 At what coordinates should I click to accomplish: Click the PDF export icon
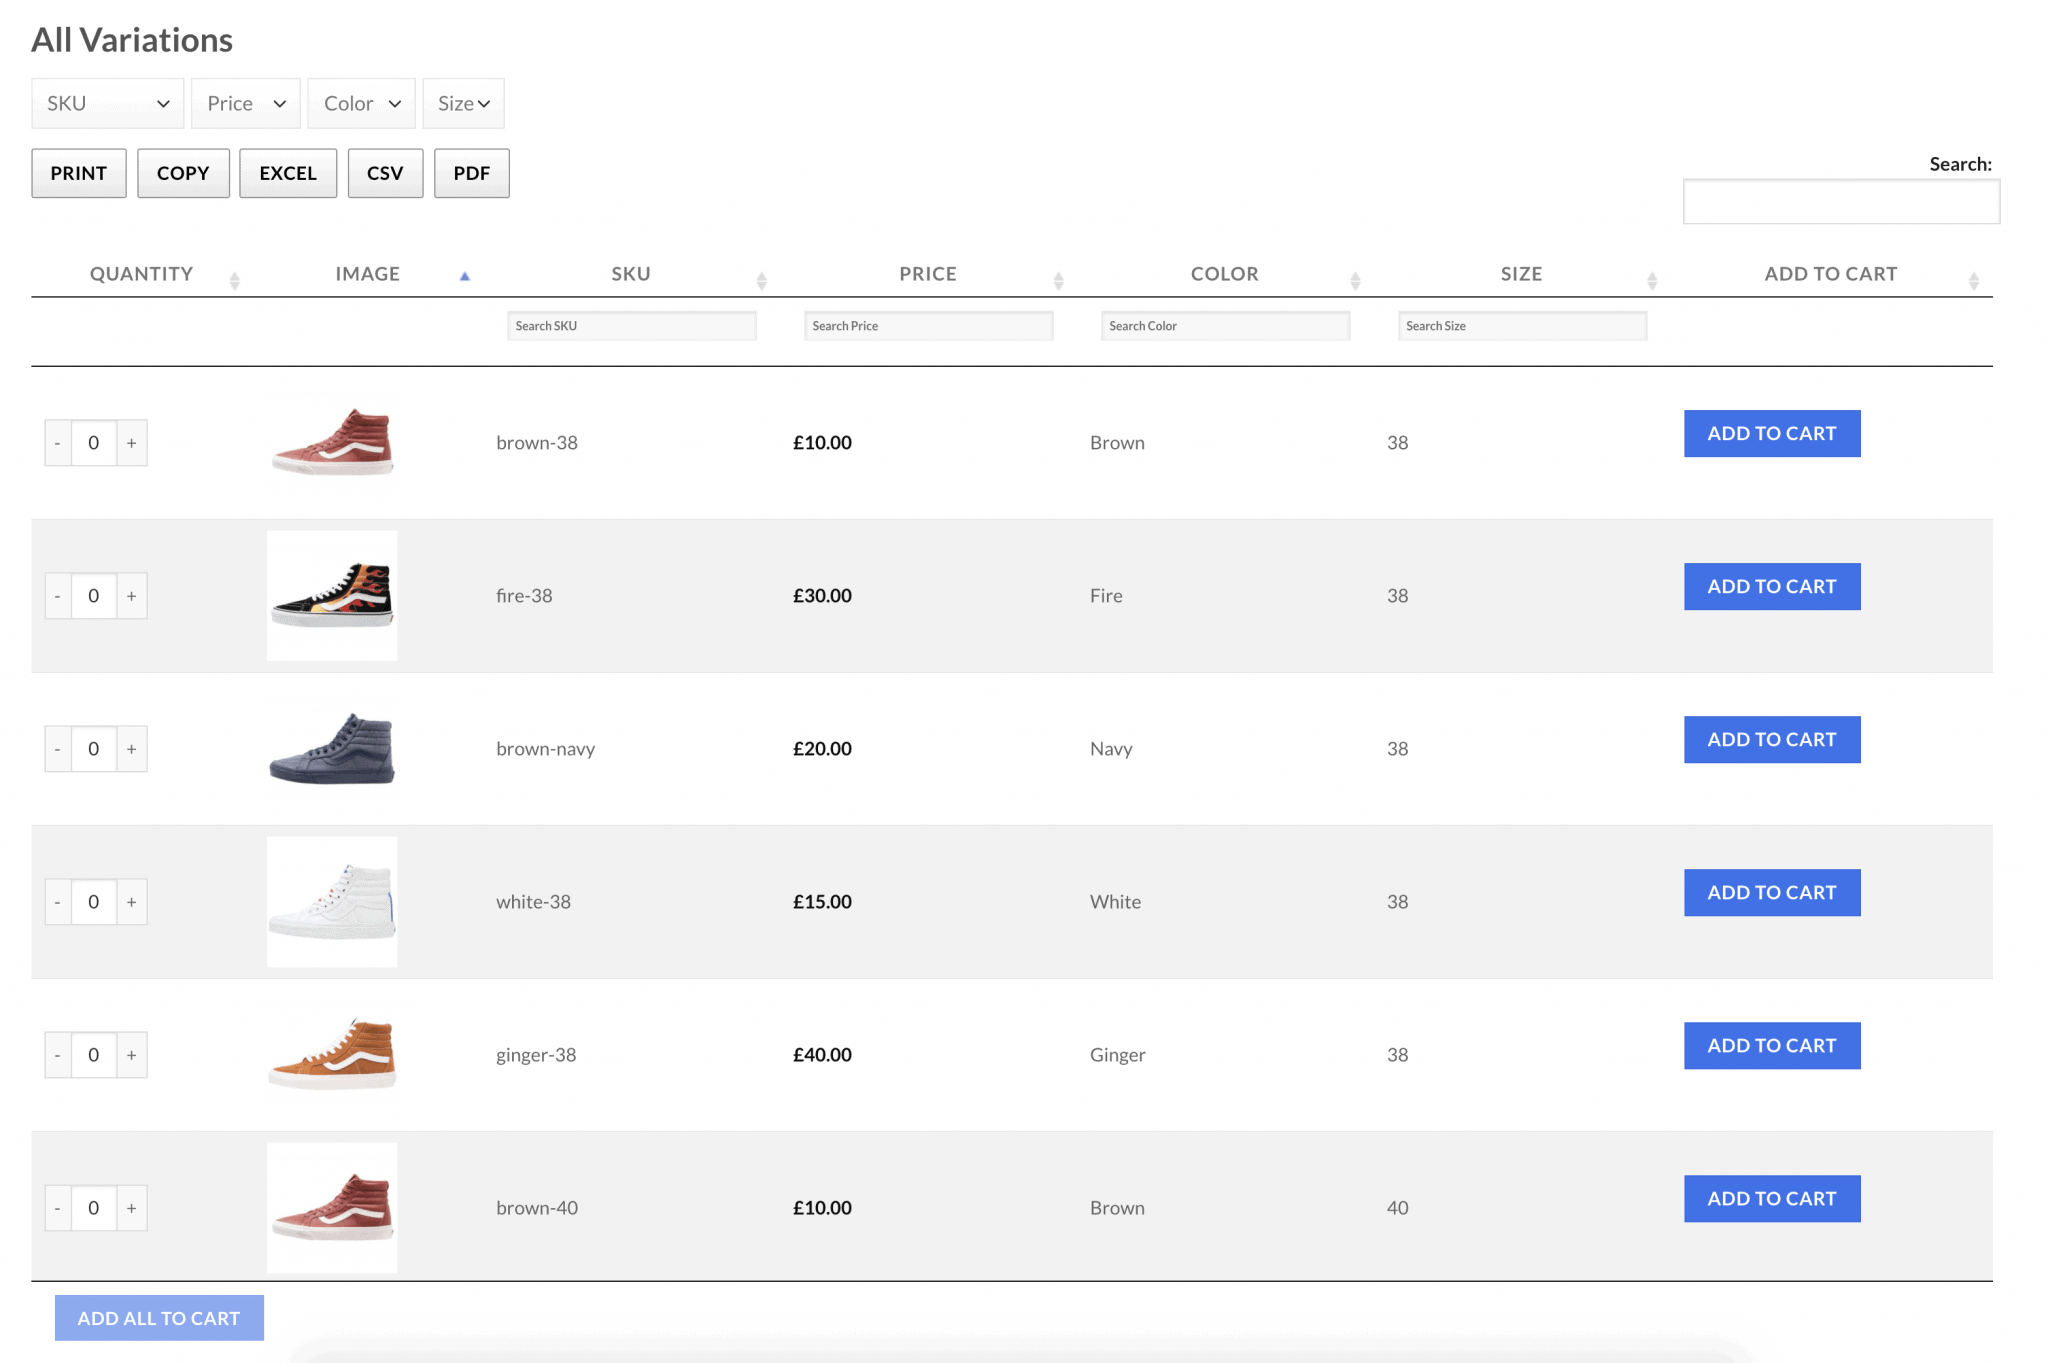click(x=471, y=172)
